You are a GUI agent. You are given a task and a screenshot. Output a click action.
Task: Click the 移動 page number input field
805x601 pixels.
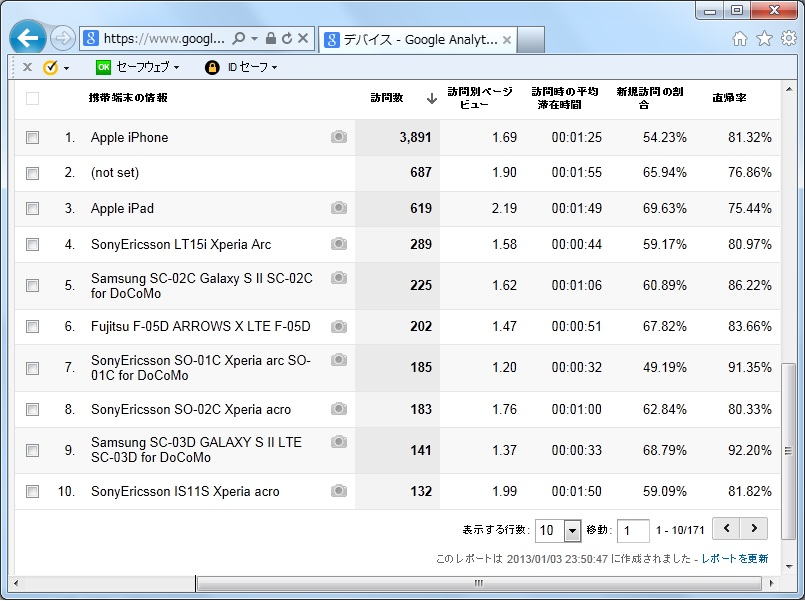(633, 531)
